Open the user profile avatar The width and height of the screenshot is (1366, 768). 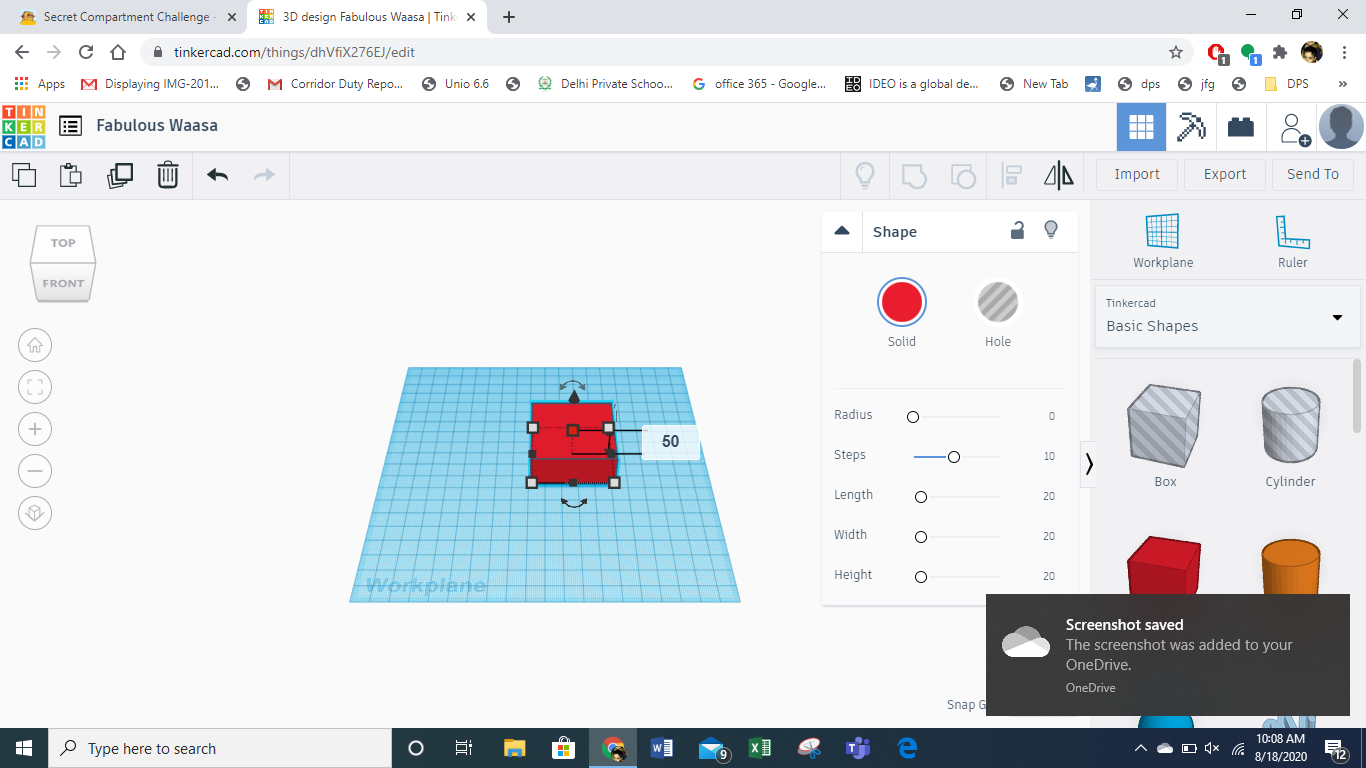click(1341, 127)
